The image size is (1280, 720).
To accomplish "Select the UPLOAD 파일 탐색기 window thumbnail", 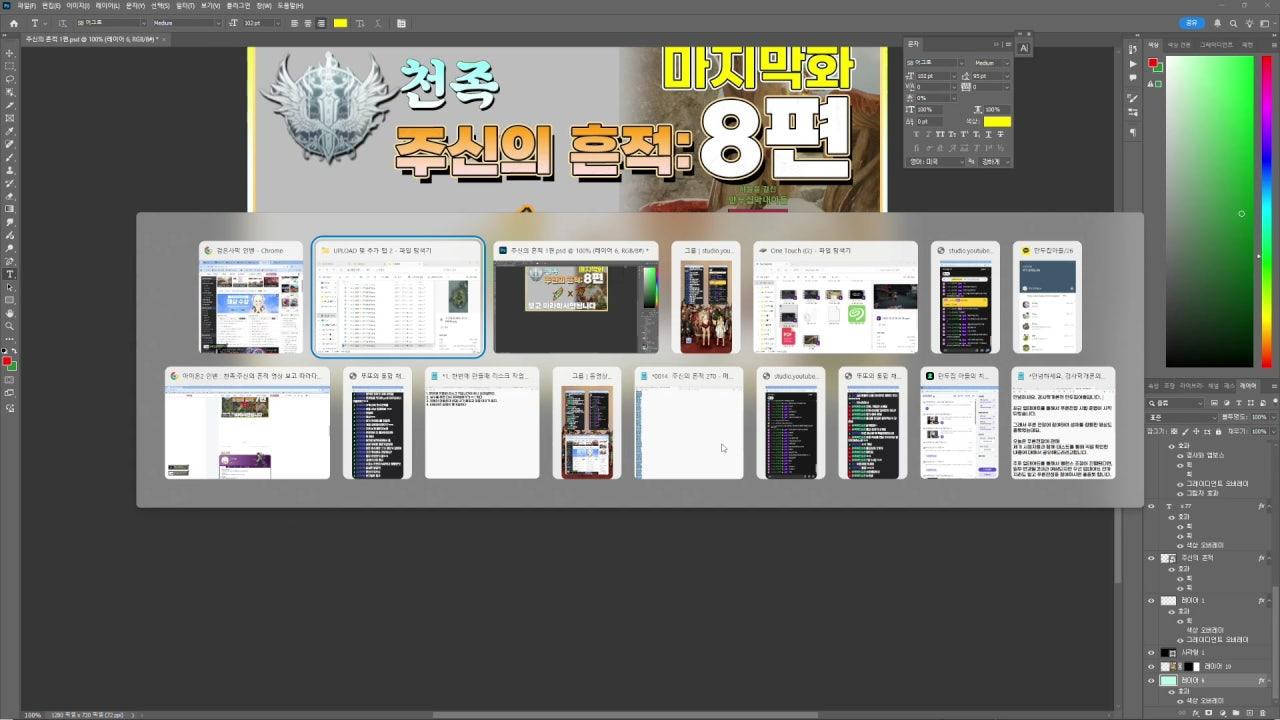I will 397,297.
